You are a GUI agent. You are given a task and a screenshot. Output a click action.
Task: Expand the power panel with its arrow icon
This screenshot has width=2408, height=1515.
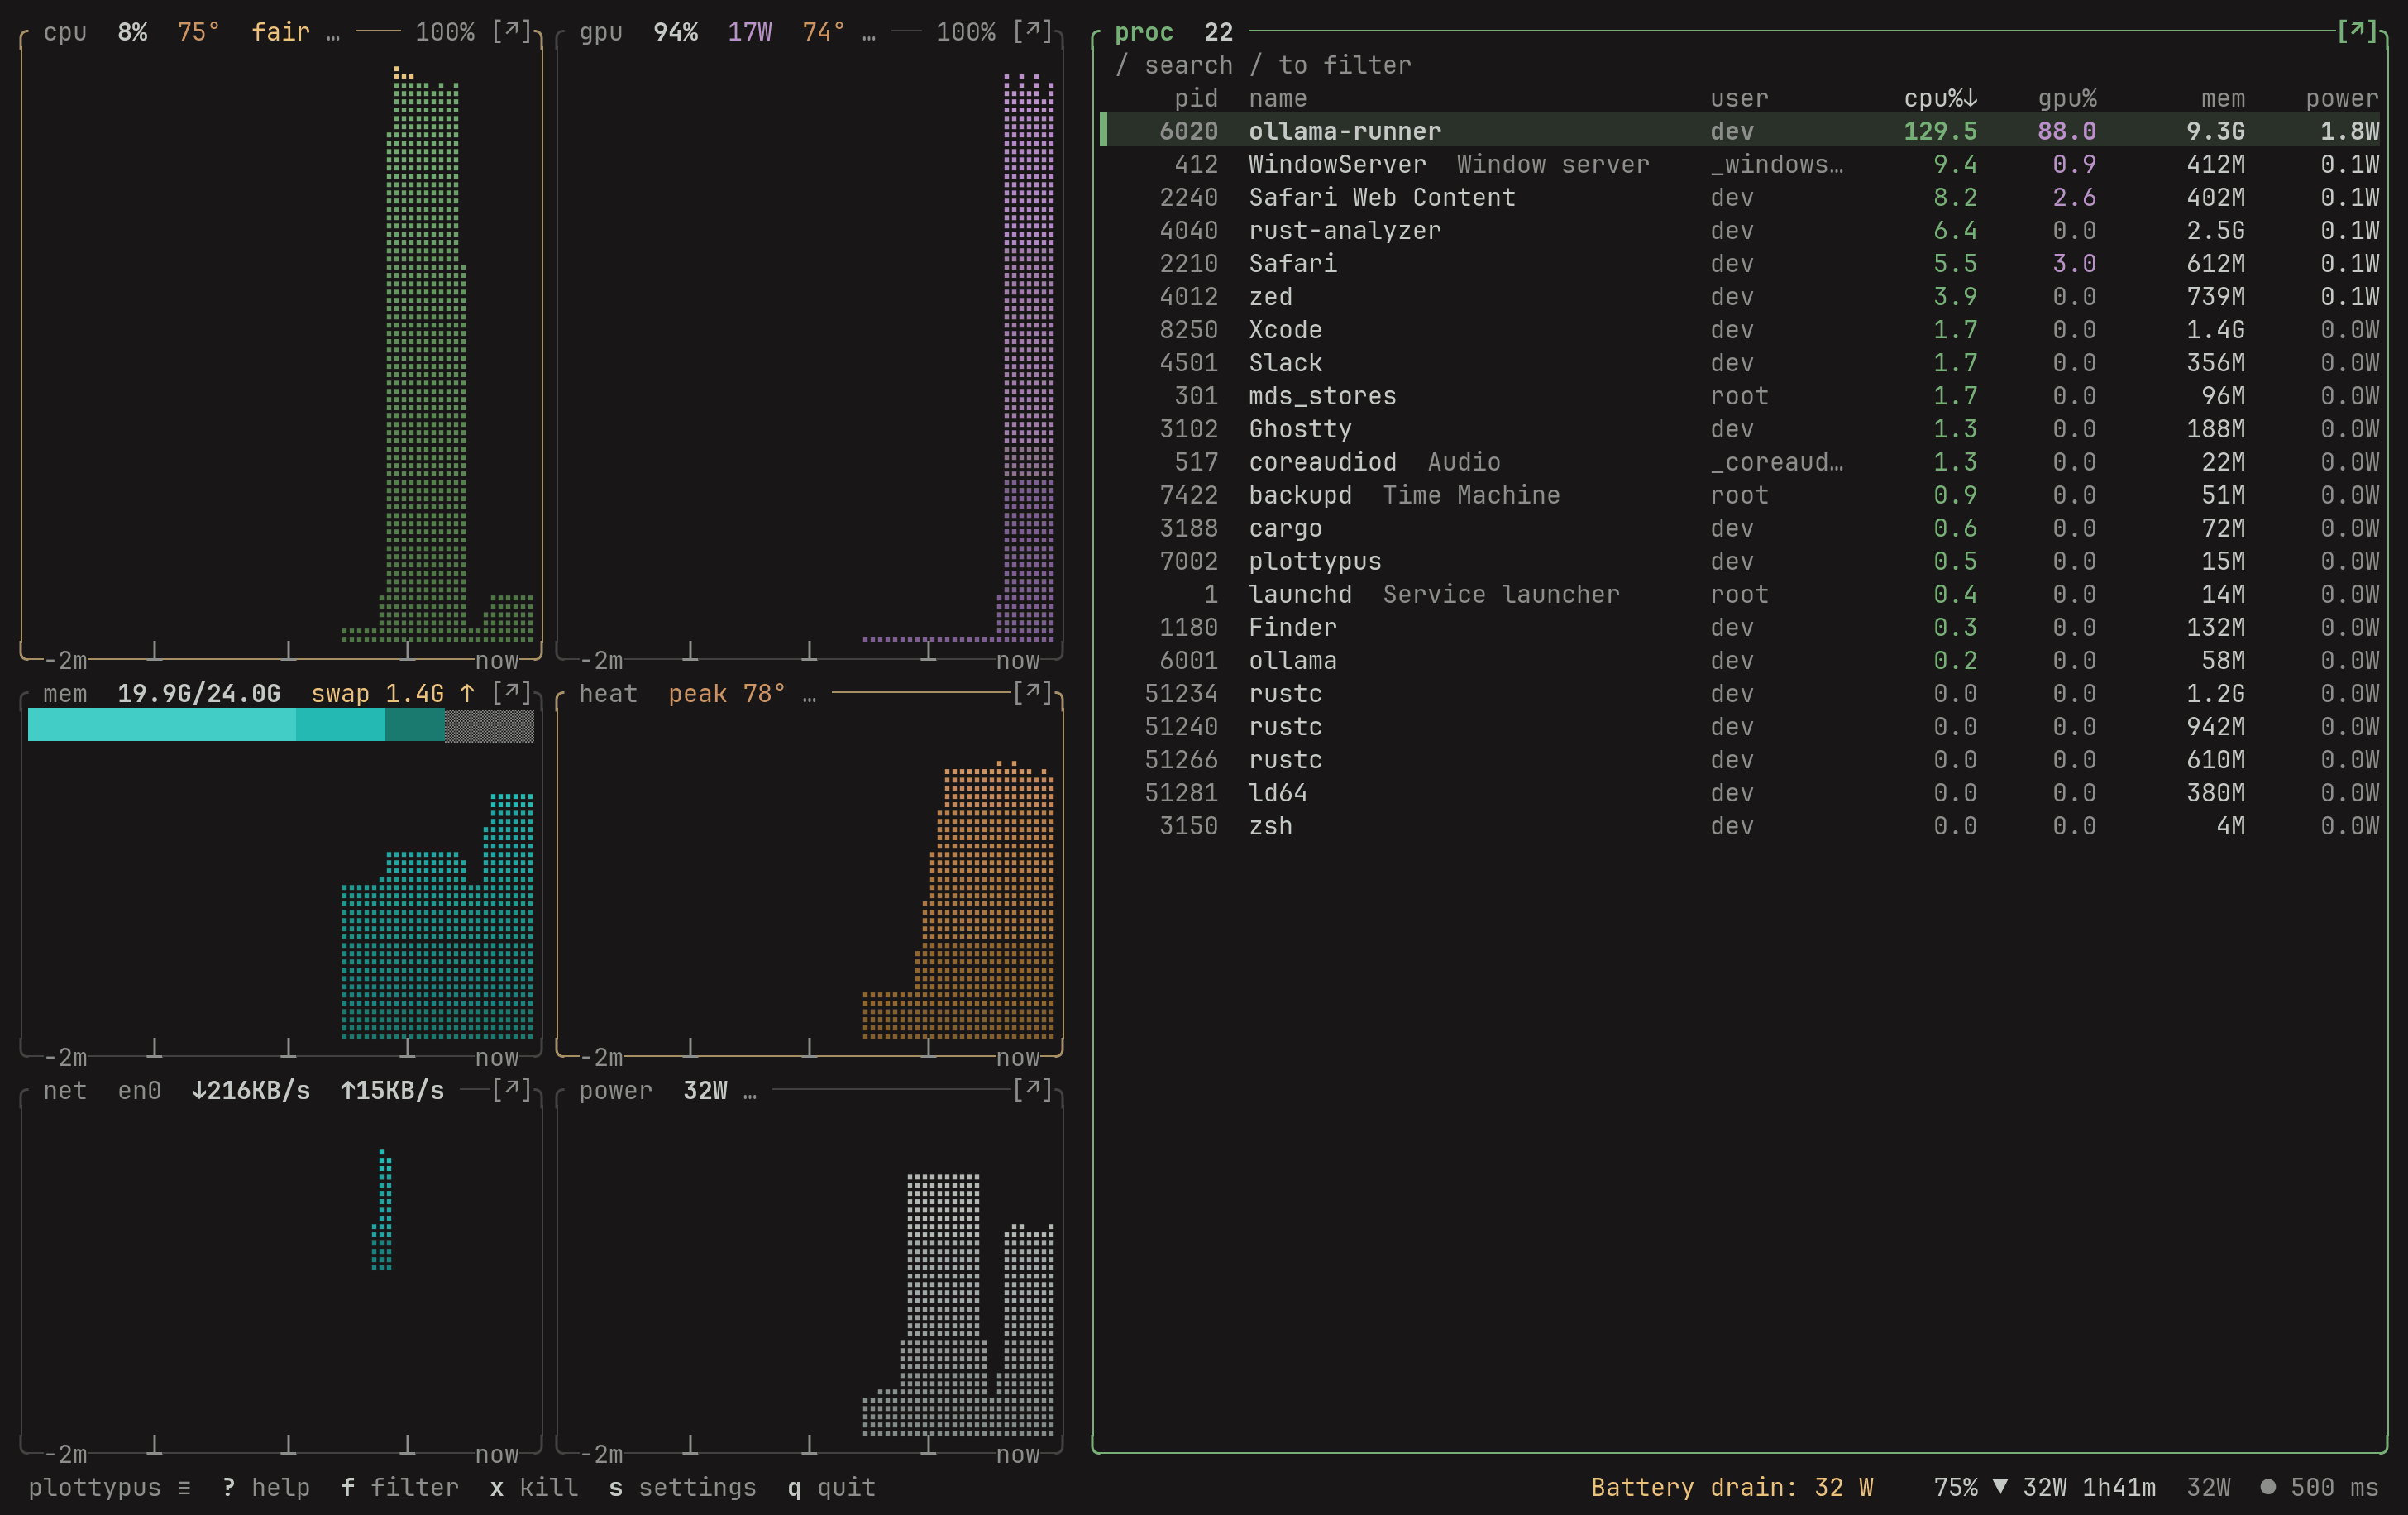click(x=1032, y=1090)
